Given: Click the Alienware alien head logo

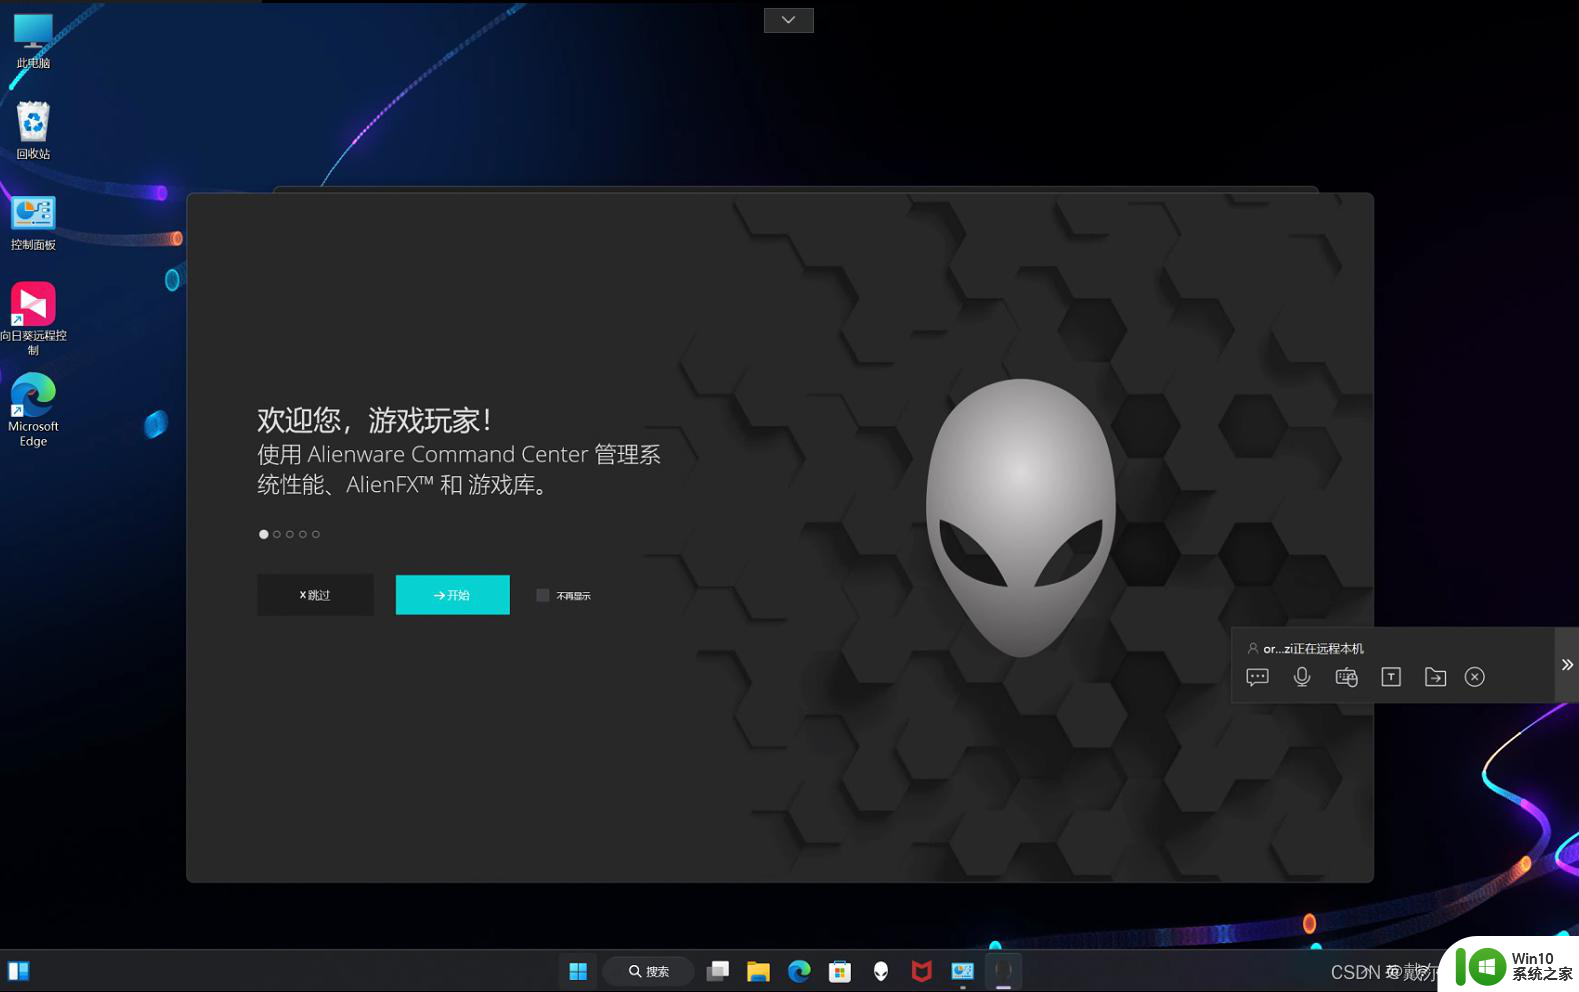Looking at the screenshot, I should coord(1020,517).
